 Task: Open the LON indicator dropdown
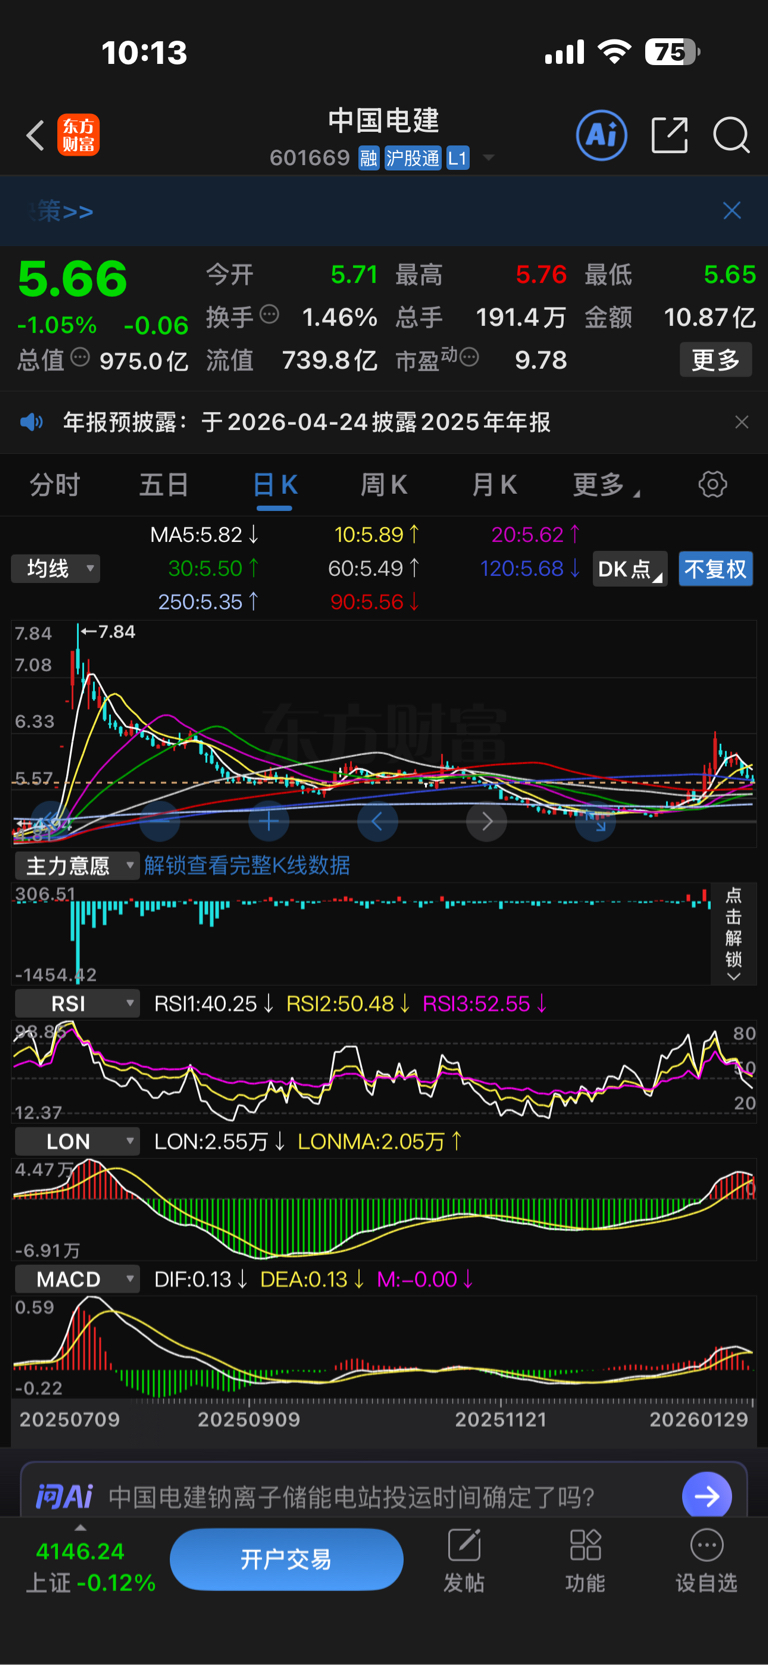coord(77,1142)
